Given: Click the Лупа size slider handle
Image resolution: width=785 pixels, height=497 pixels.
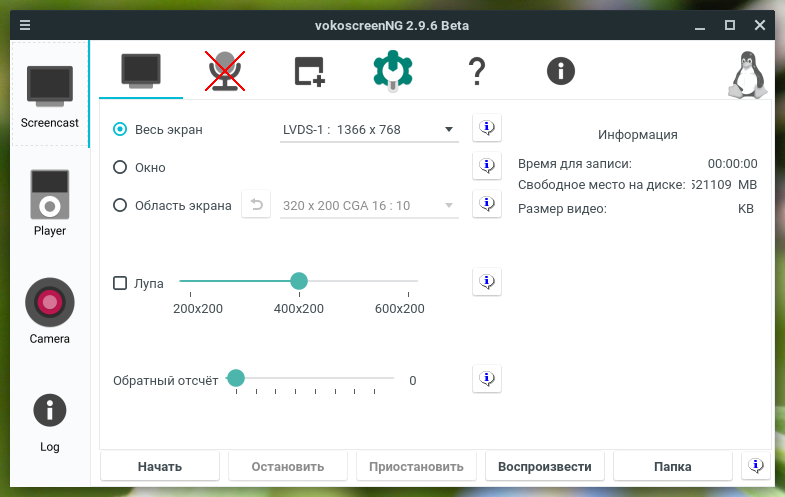Looking at the screenshot, I should [299, 281].
